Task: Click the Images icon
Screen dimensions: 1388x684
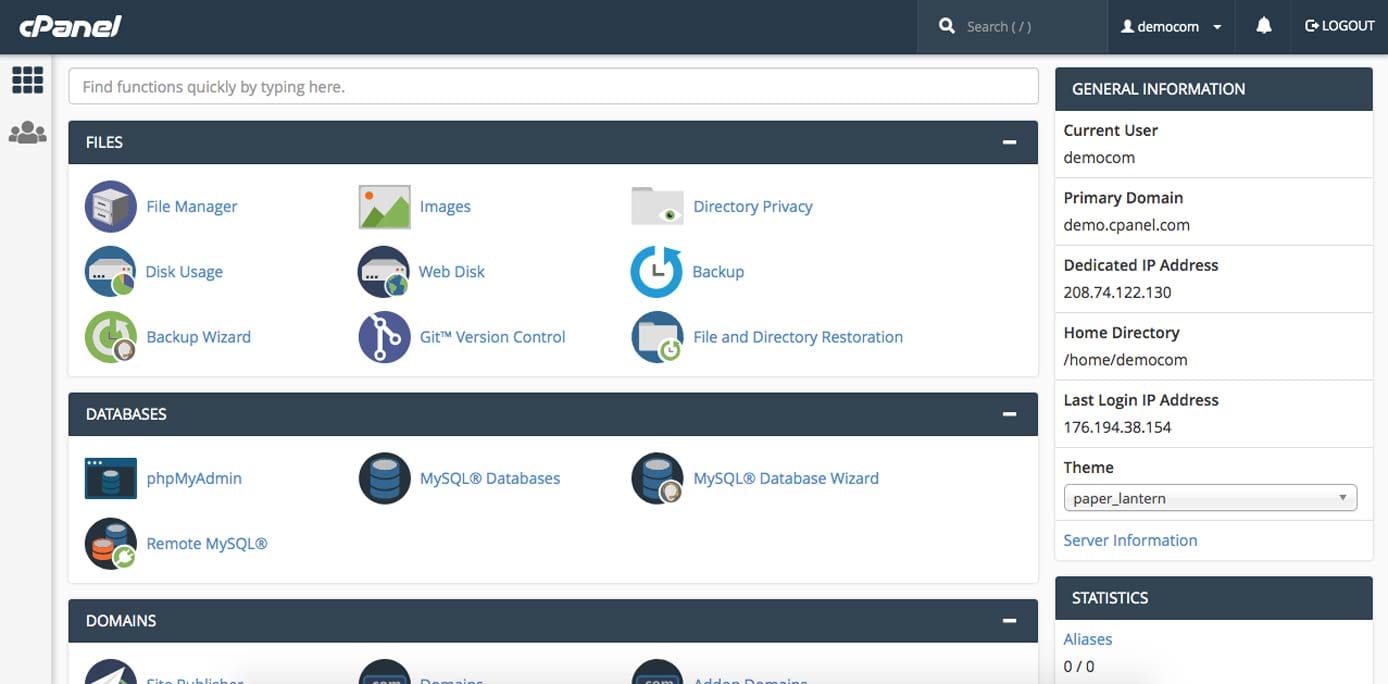Action: [384, 206]
